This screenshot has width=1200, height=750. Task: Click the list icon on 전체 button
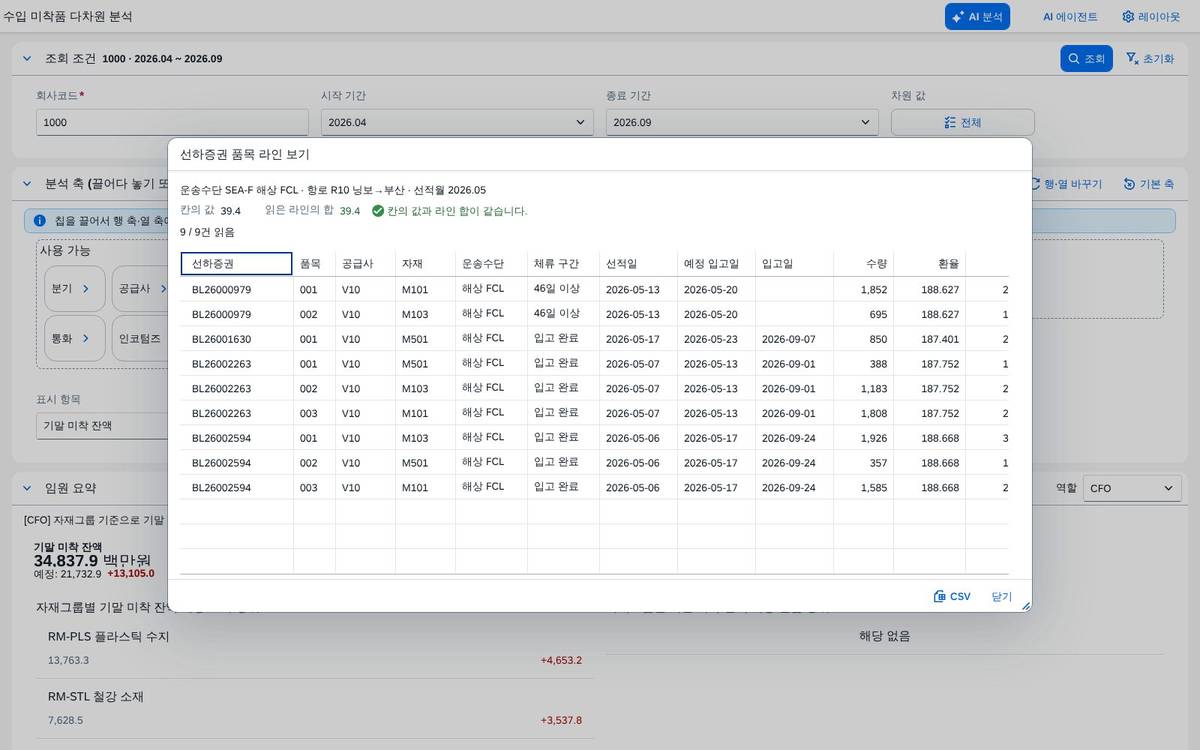(951, 122)
